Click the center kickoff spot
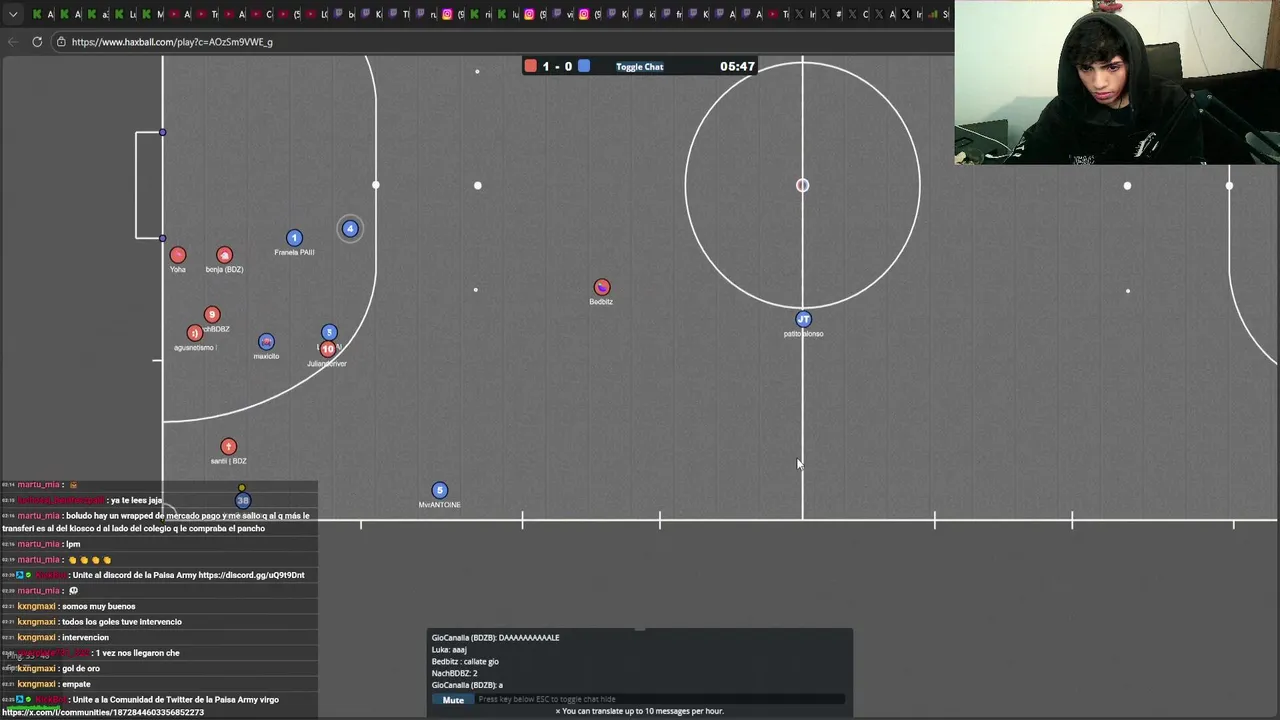Screen dimensions: 1280x720 802,185
